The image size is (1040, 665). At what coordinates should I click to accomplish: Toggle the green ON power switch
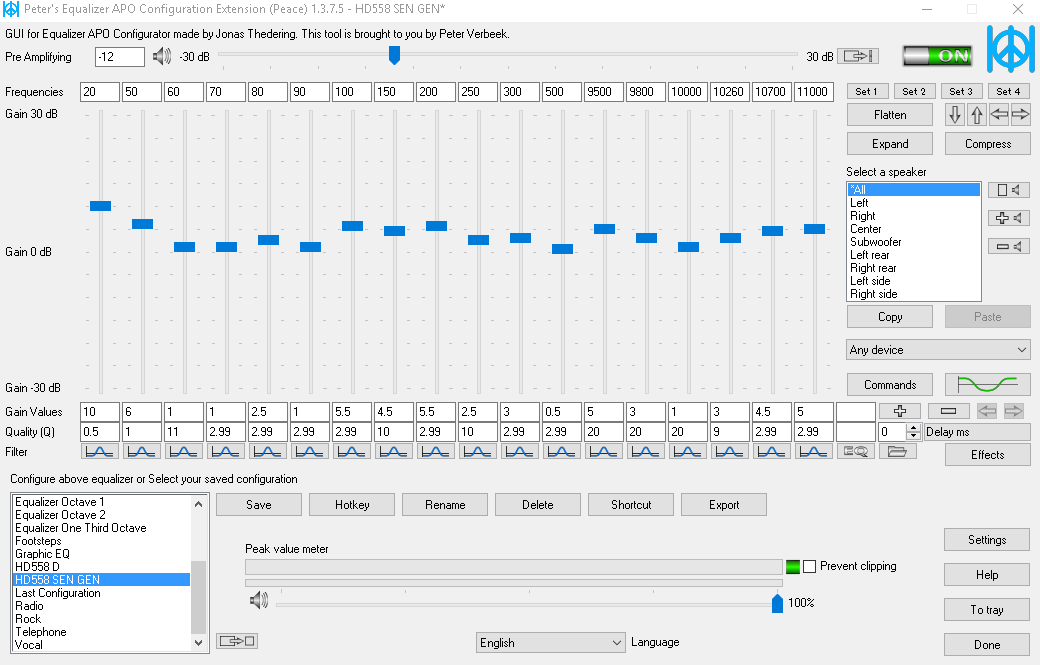coord(937,56)
